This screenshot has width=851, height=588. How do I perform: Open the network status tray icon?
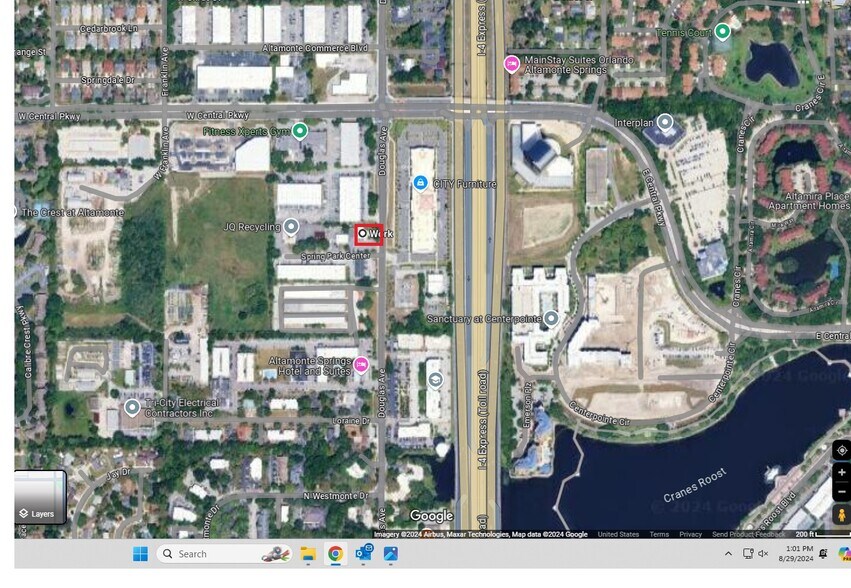748,554
